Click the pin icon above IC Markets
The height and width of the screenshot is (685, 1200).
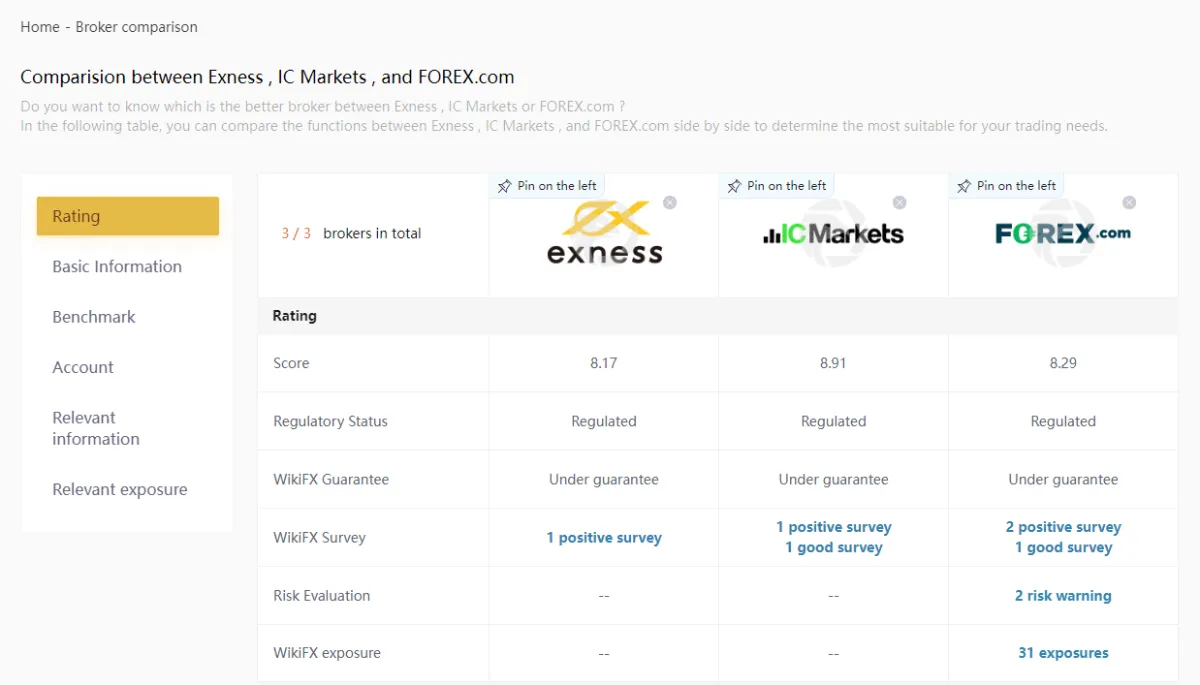(x=735, y=186)
